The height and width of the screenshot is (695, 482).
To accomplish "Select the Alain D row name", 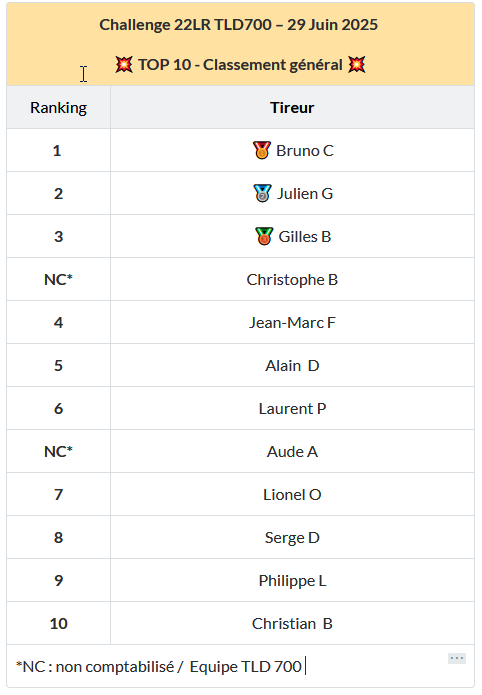I will point(292,365).
